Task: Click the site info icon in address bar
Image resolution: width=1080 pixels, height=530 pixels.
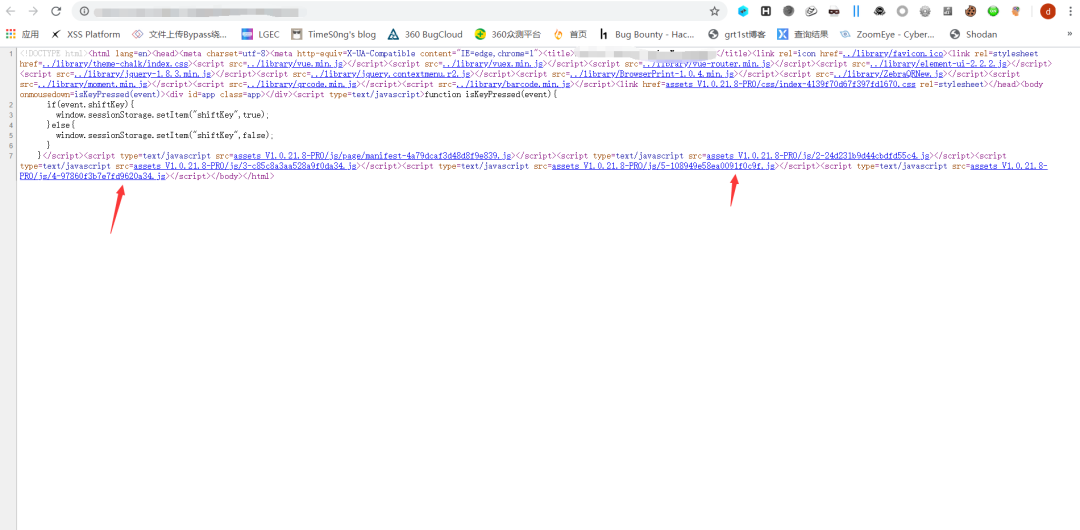Action: 85,11
